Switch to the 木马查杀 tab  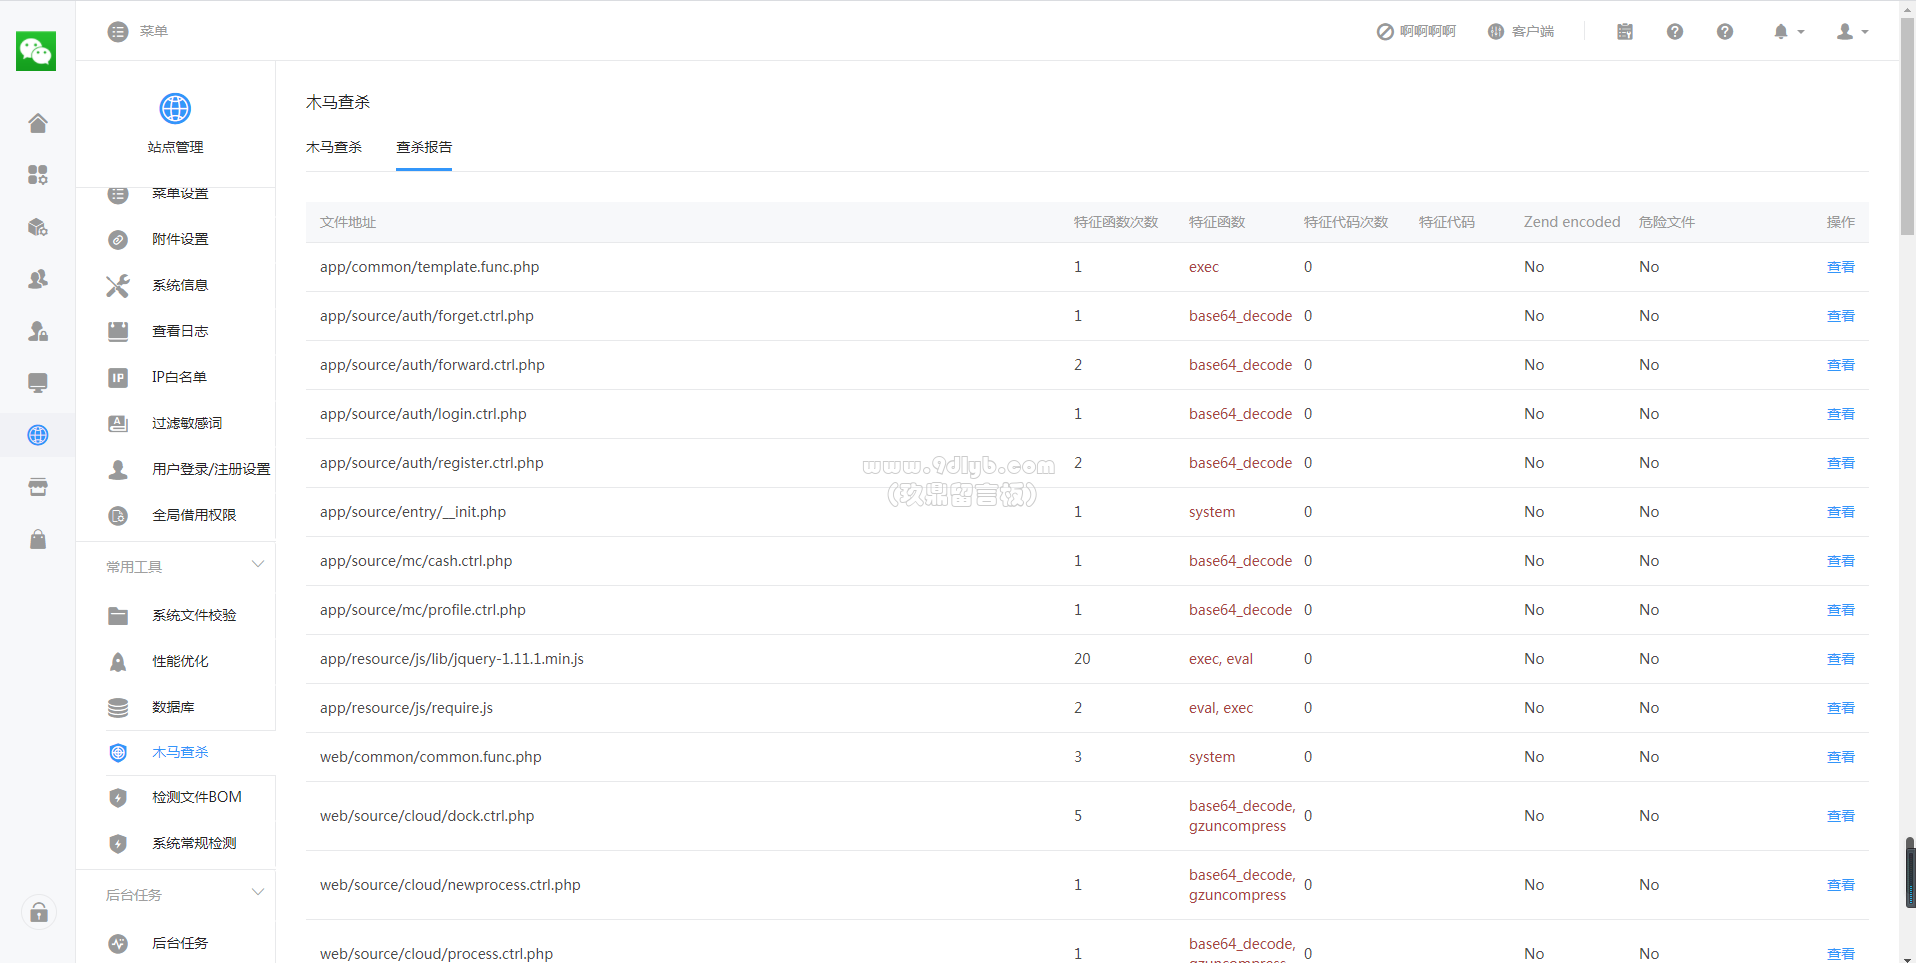click(x=334, y=147)
